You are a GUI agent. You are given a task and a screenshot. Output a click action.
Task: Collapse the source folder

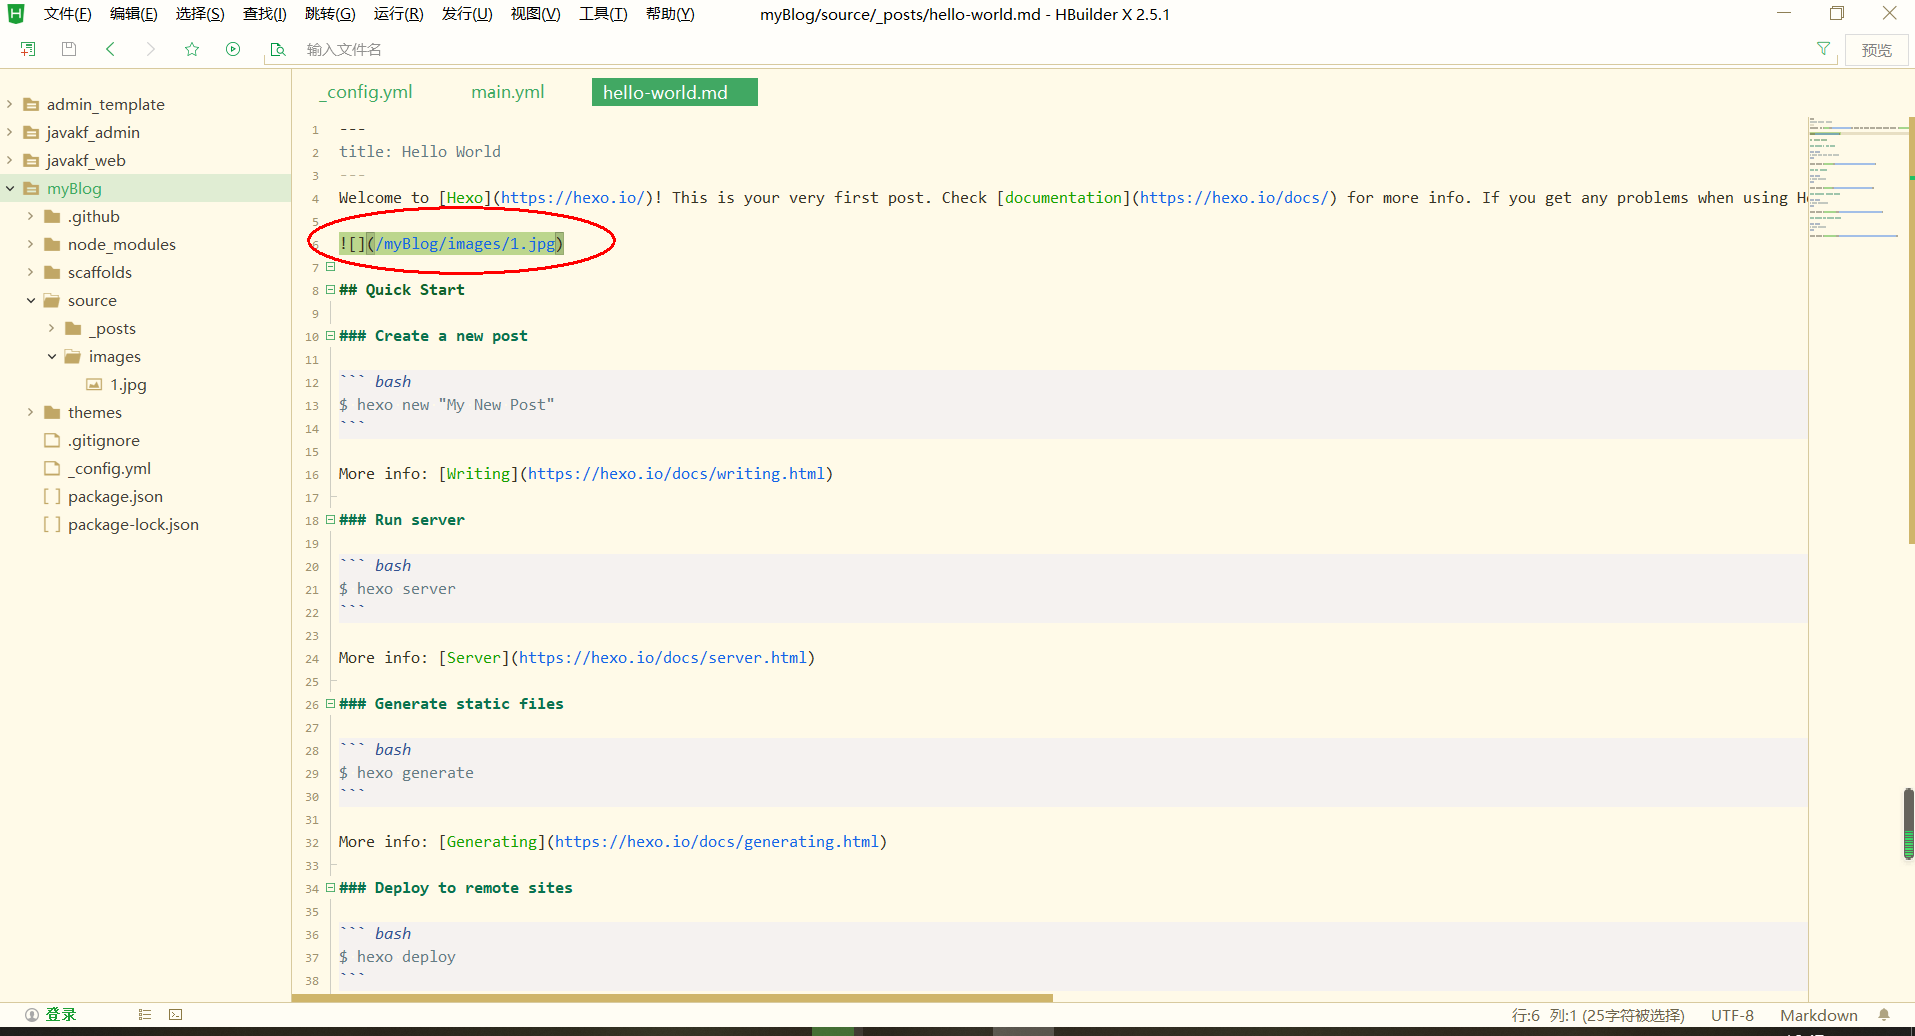31,300
